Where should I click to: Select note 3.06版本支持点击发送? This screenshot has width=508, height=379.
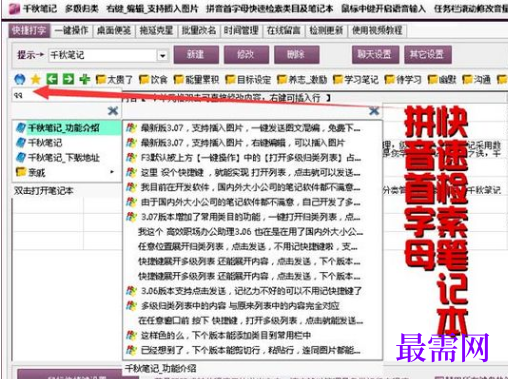tap(252, 291)
